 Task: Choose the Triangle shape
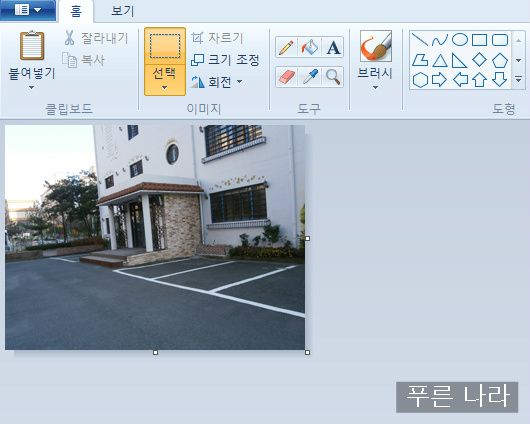point(440,60)
